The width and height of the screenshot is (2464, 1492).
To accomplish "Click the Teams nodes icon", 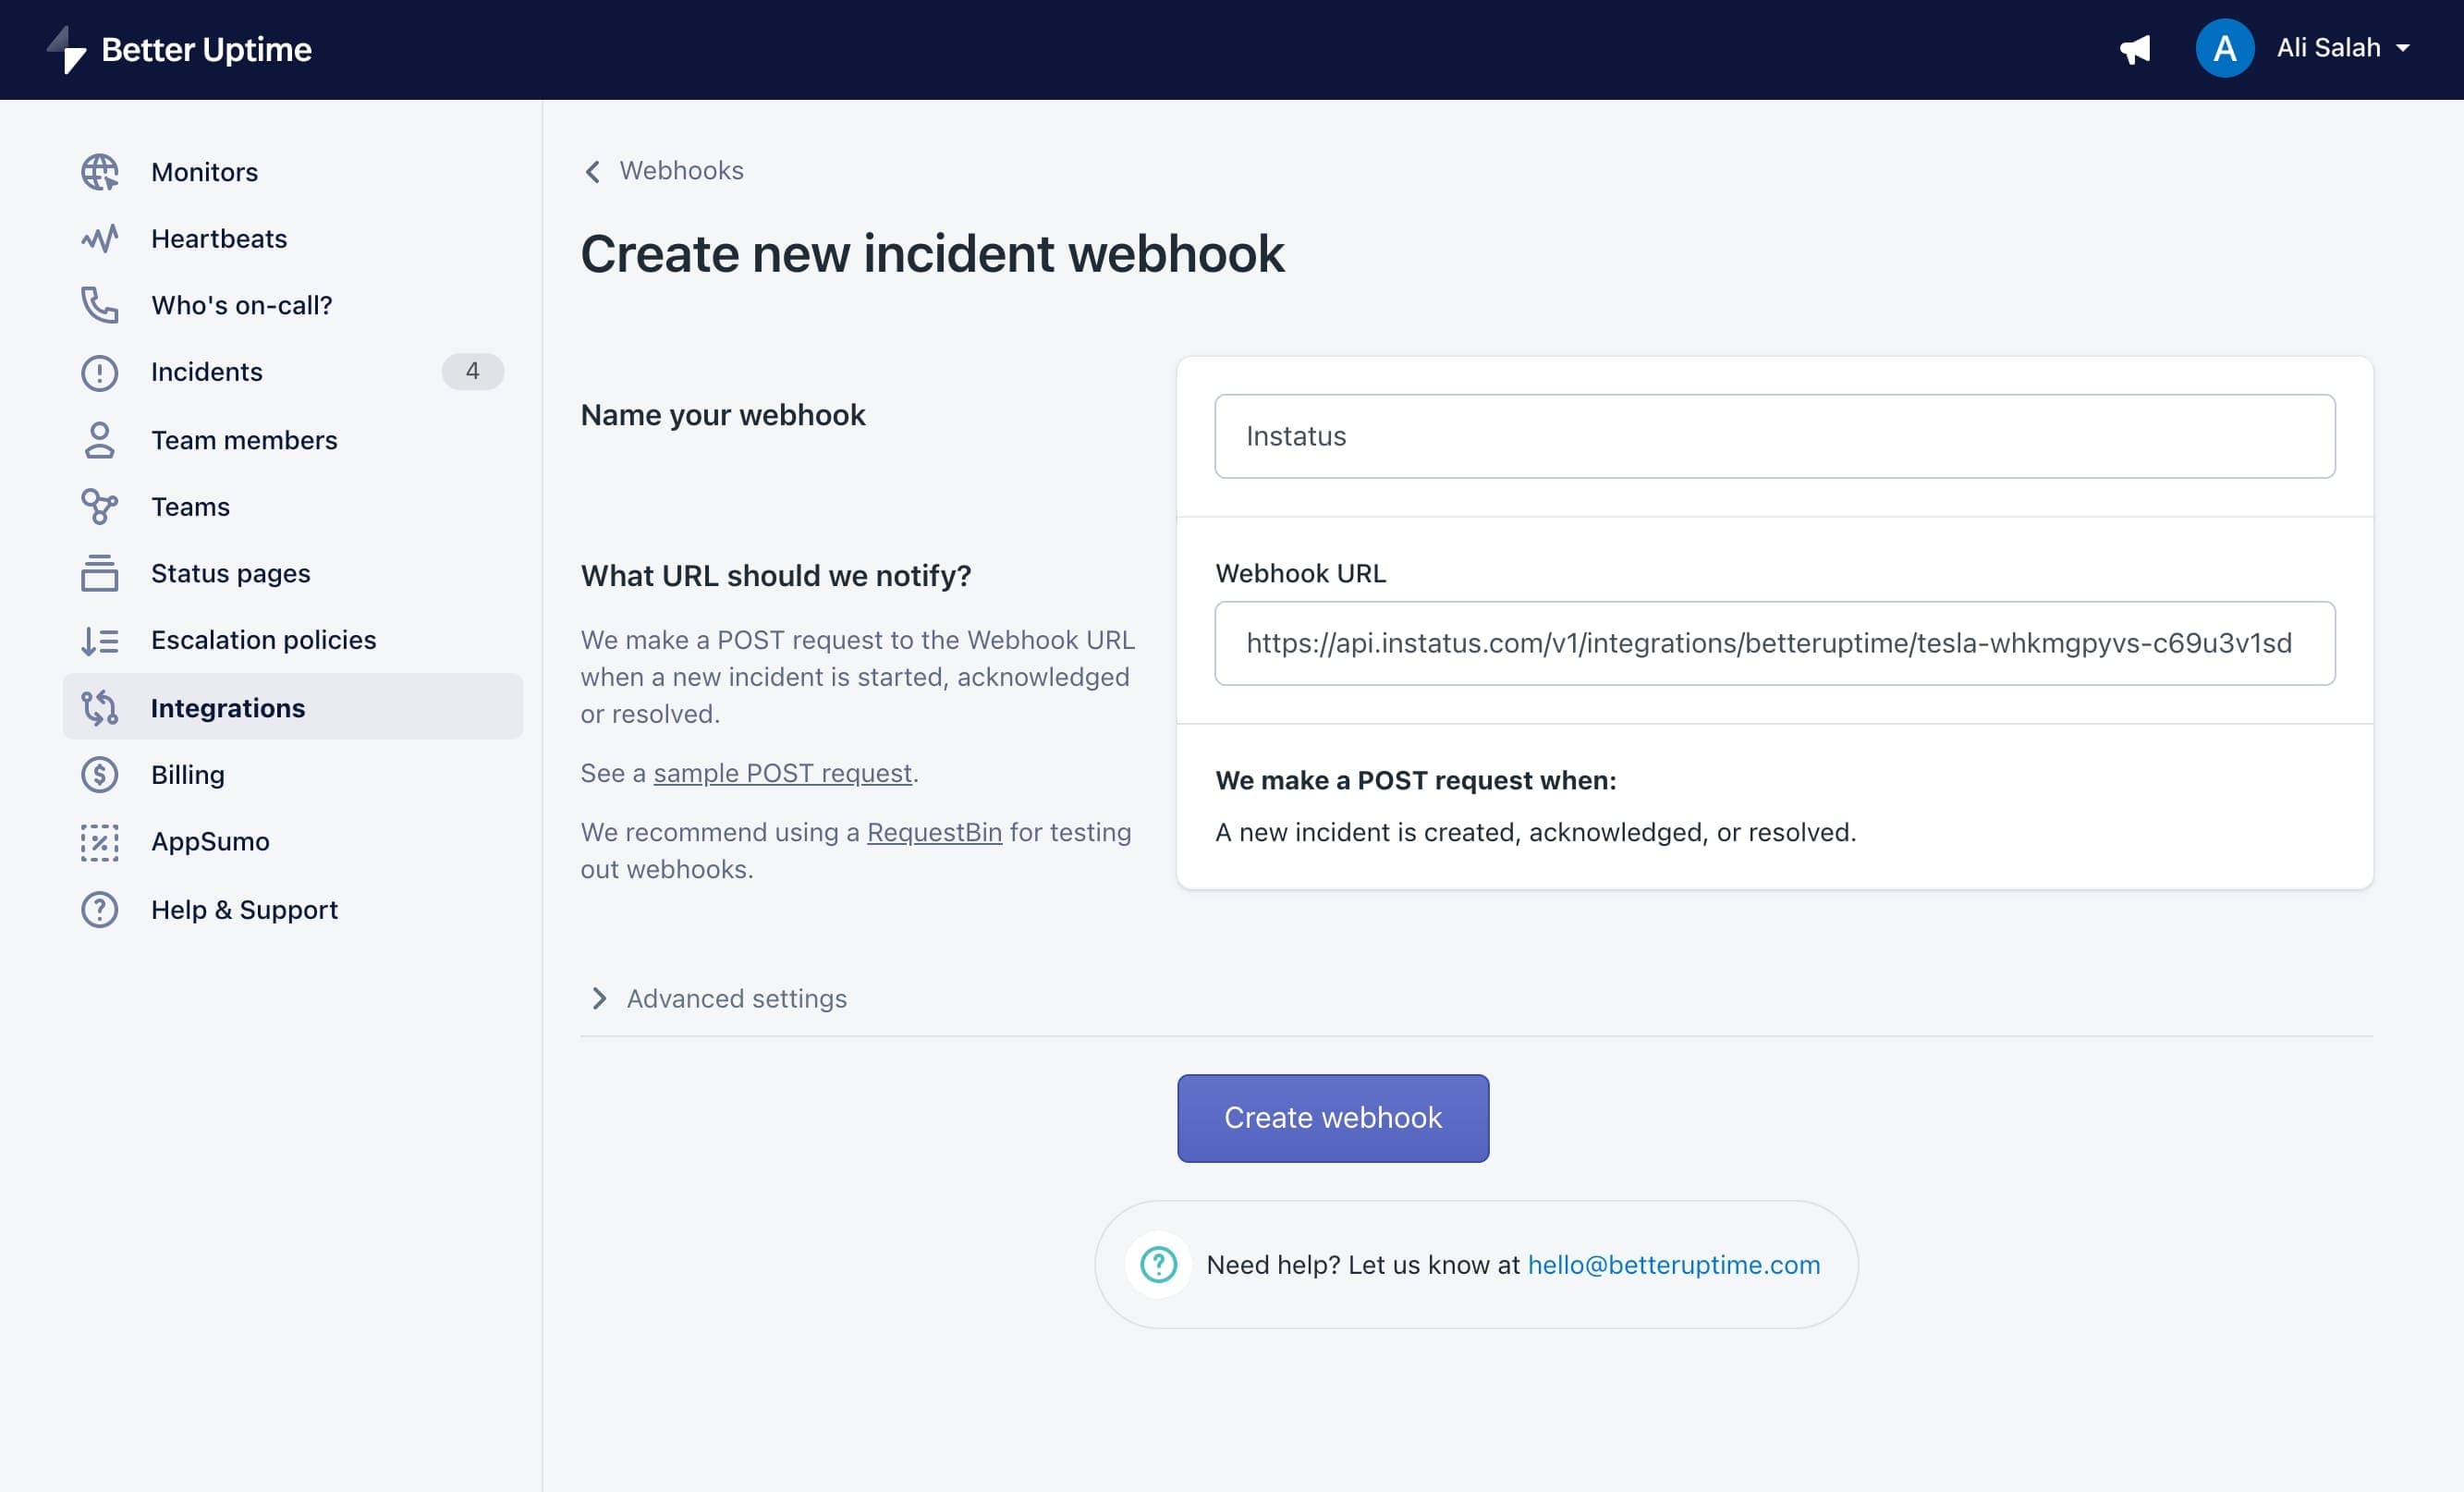I will 99,507.
